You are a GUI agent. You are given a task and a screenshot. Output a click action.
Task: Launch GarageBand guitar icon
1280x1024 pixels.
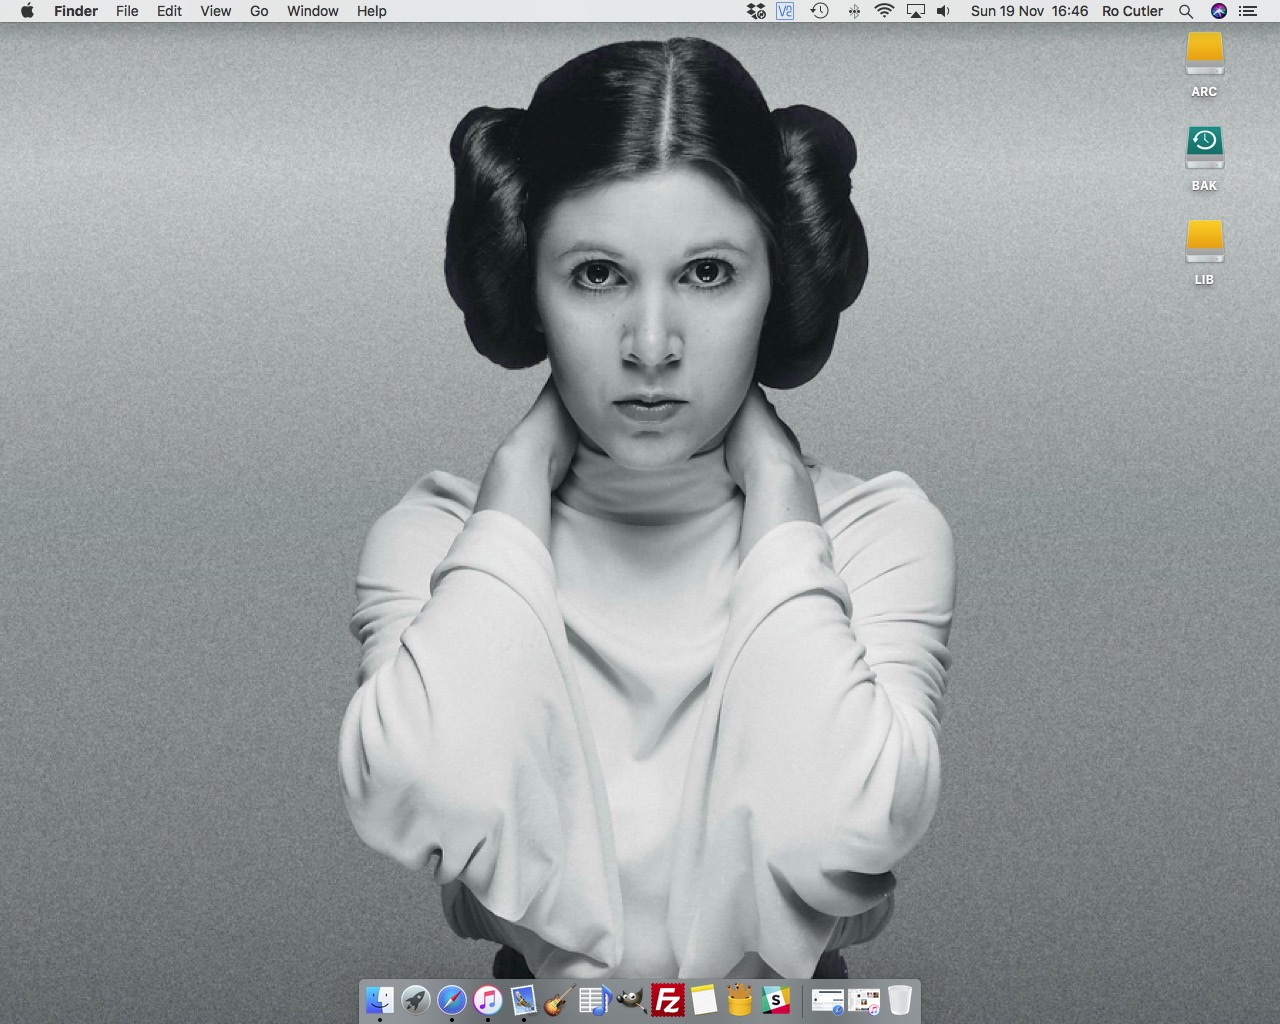coord(559,999)
